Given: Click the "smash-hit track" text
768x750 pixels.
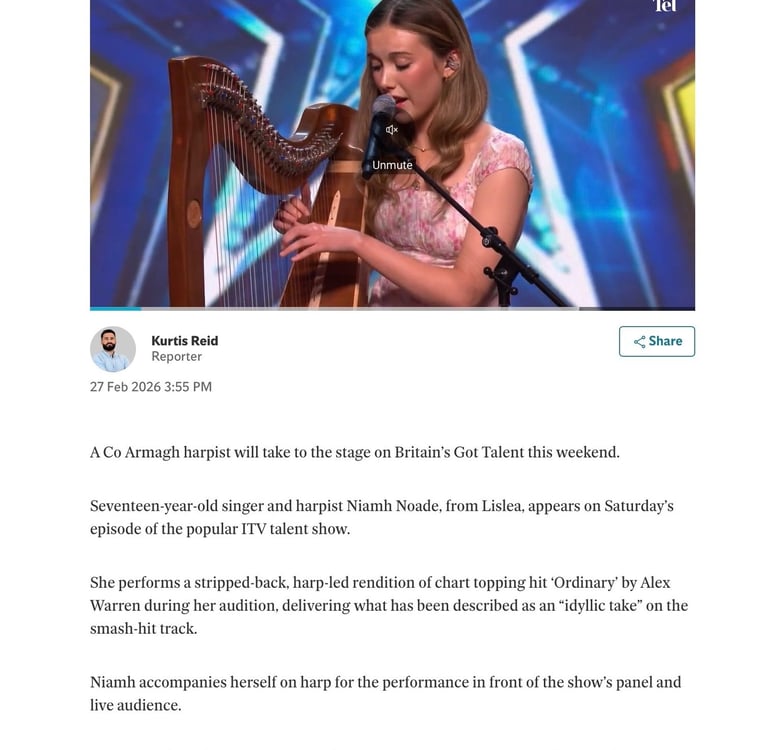Looking at the screenshot, I should [x=143, y=629].
